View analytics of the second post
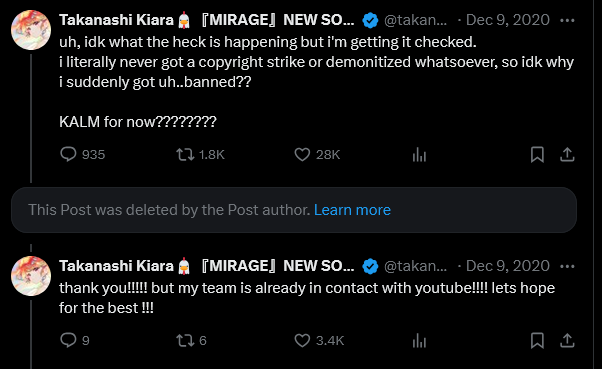Viewport: 602px width, 369px height. click(x=419, y=341)
